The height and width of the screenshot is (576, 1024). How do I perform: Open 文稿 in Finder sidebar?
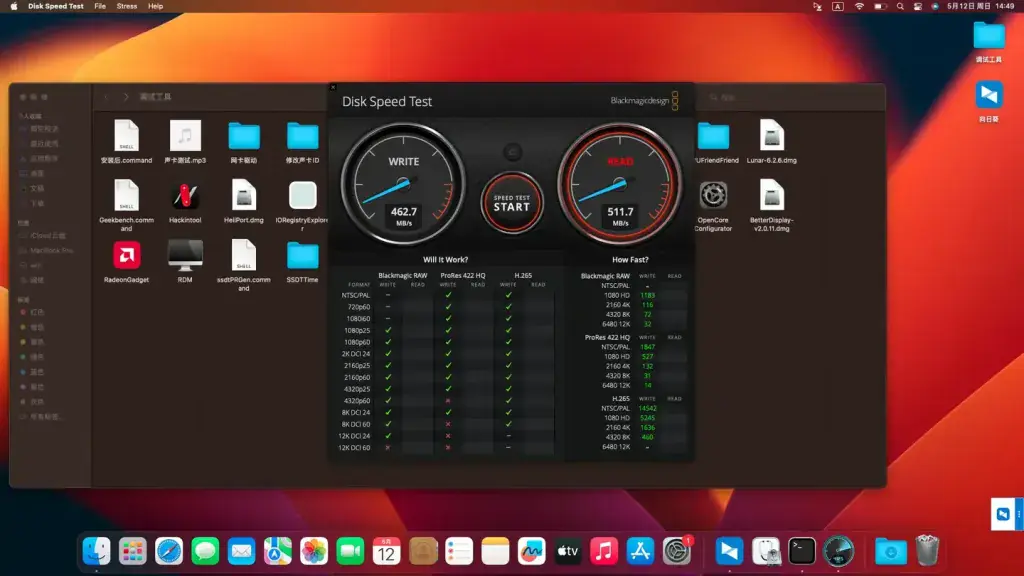tap(37, 188)
